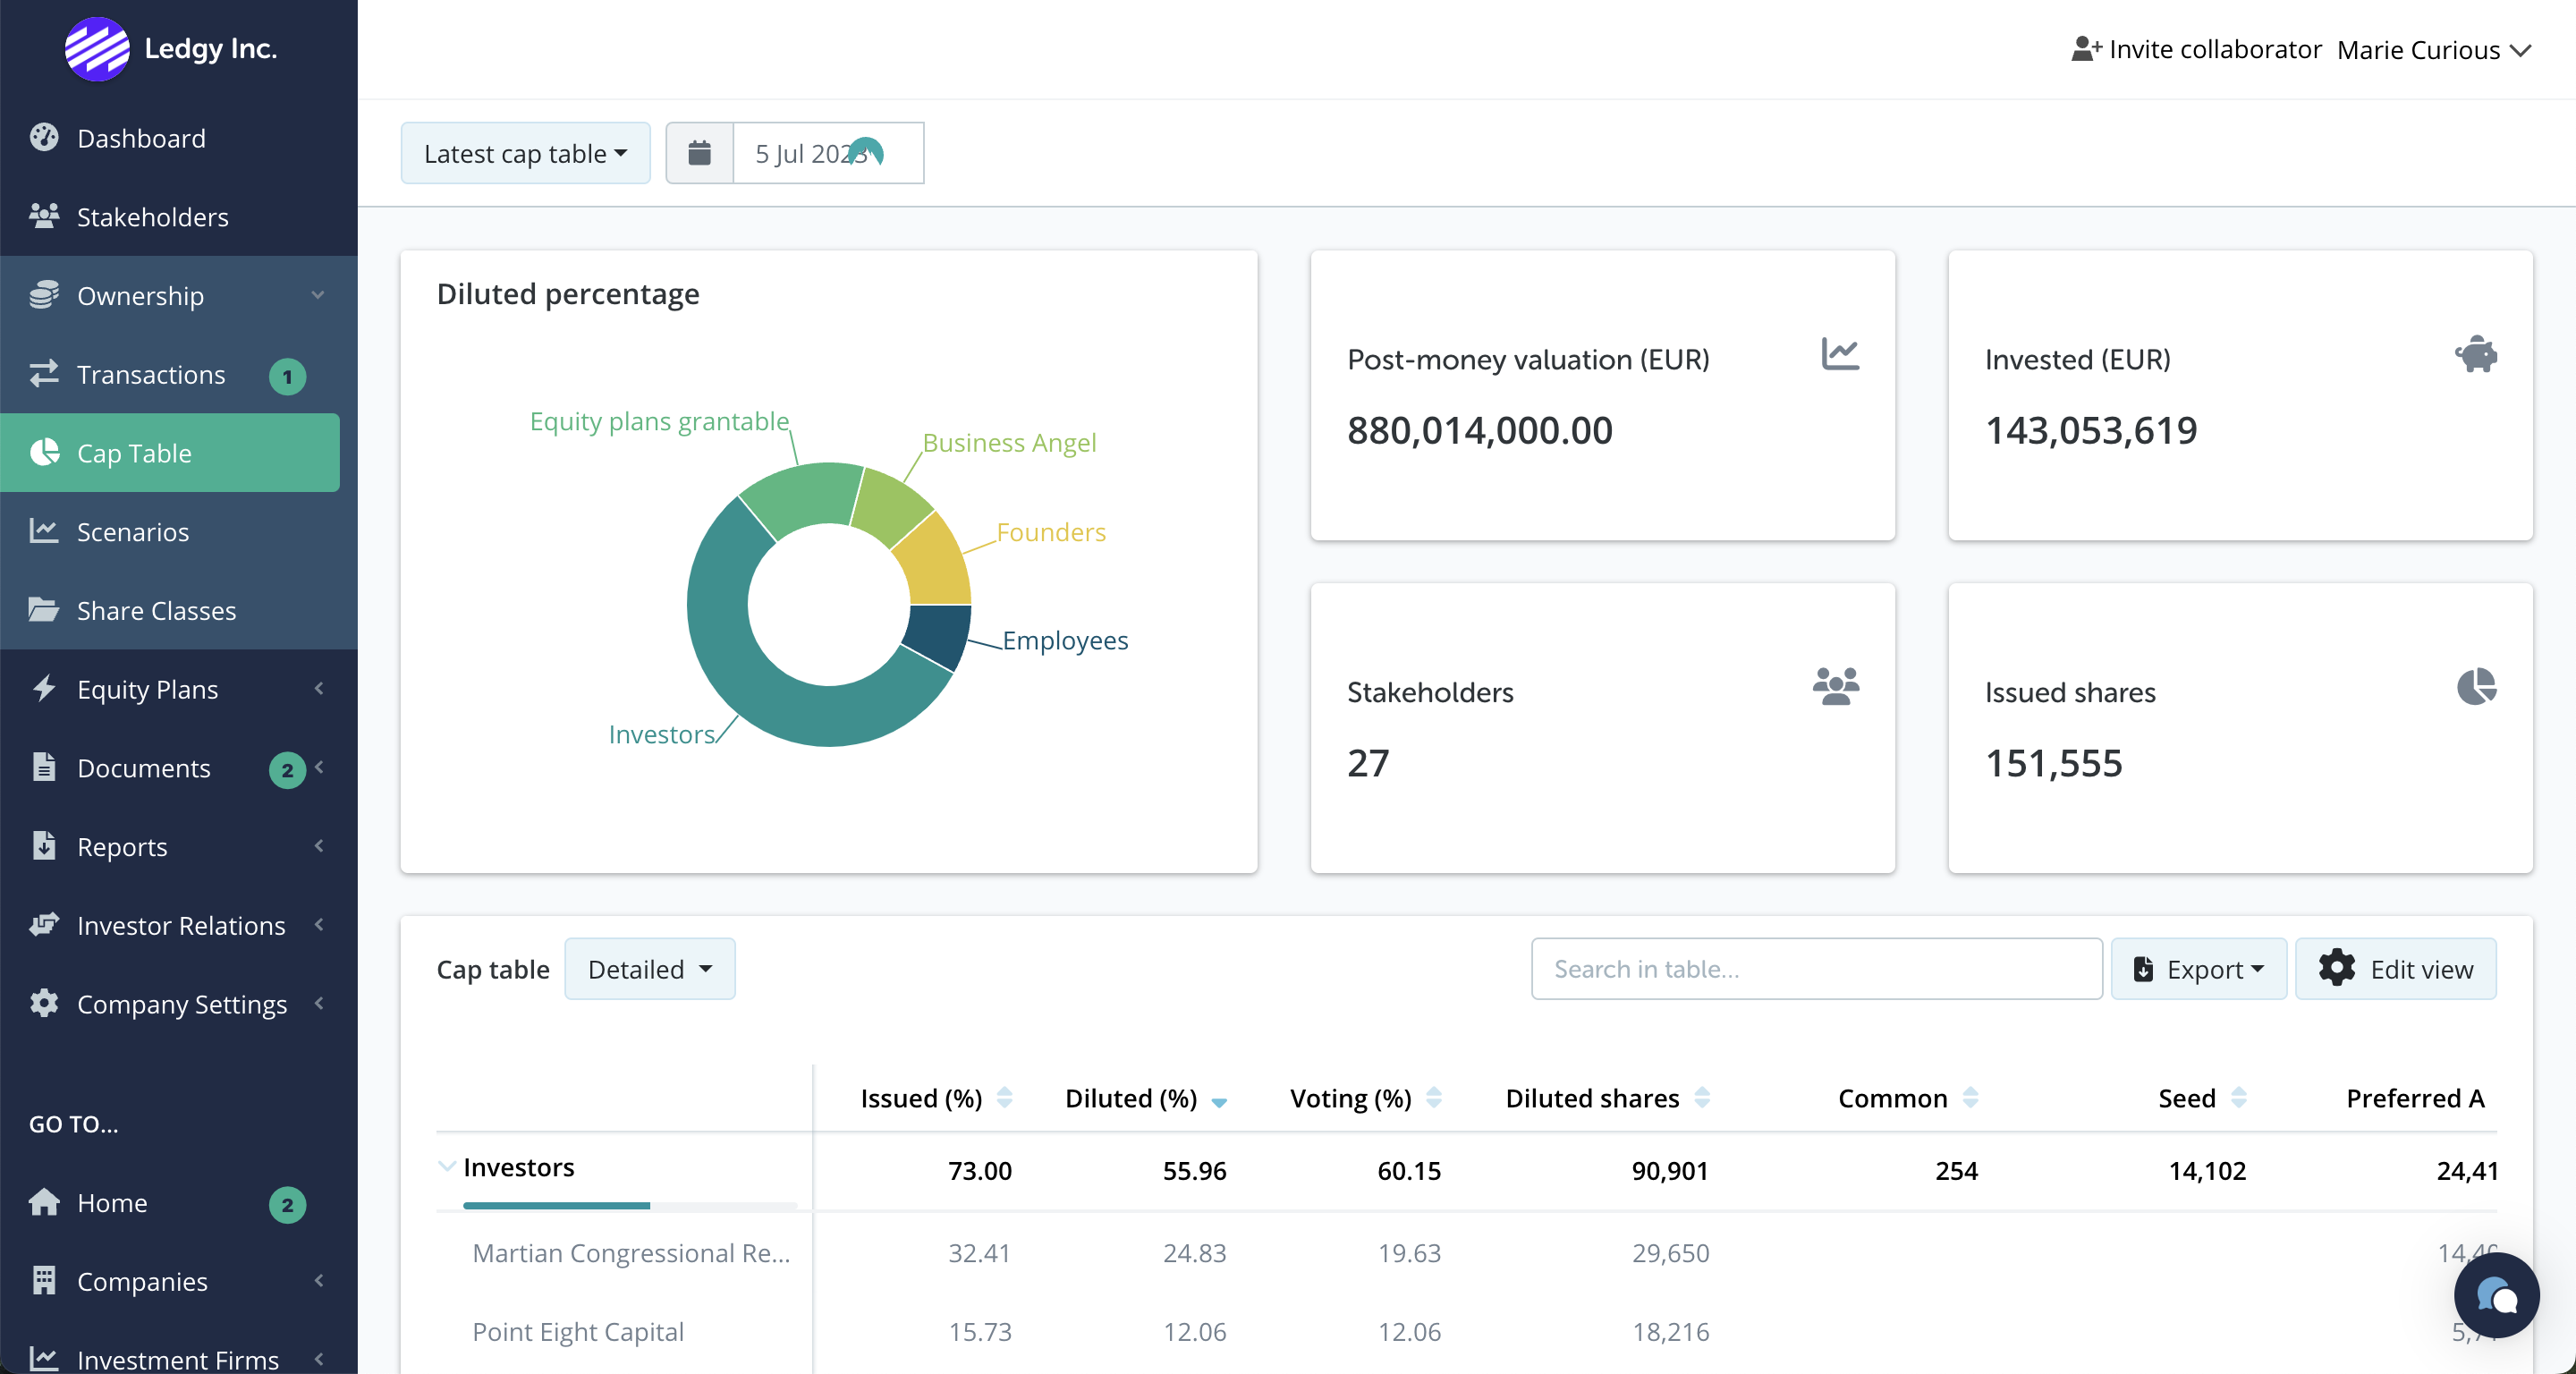Click the Company Settings gear icon
Screen dimensions: 2576x1374
[x=44, y=1003]
